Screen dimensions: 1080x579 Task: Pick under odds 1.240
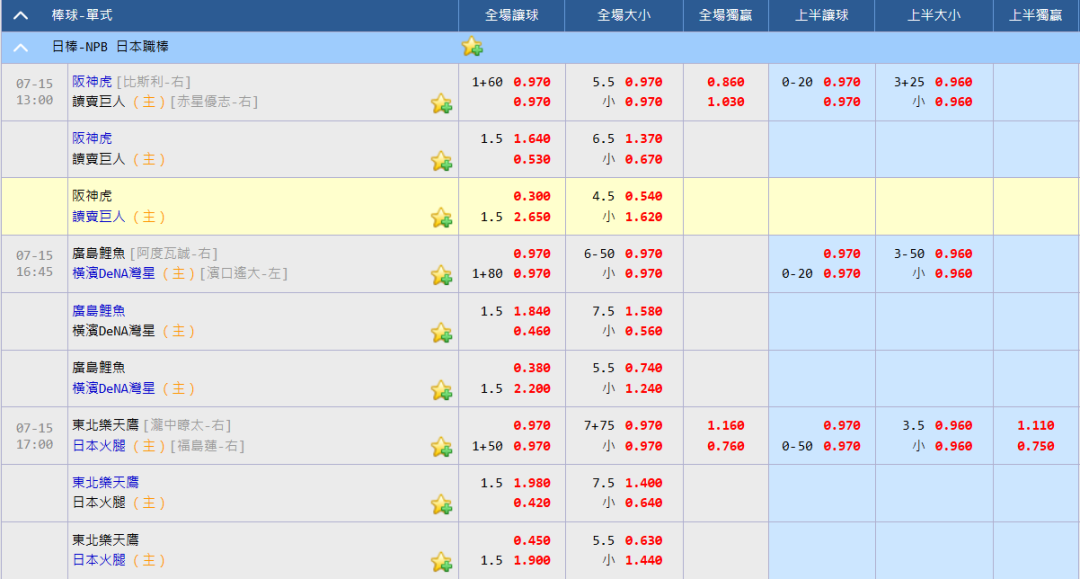644,388
